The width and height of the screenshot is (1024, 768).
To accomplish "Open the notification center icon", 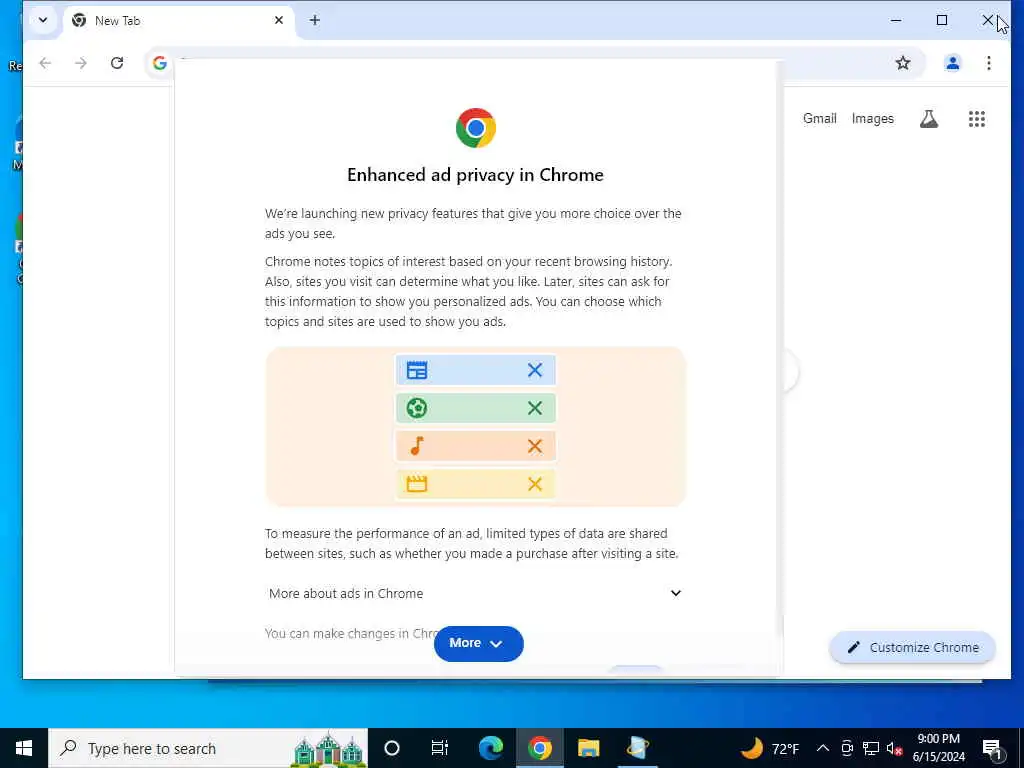I will coord(992,749).
